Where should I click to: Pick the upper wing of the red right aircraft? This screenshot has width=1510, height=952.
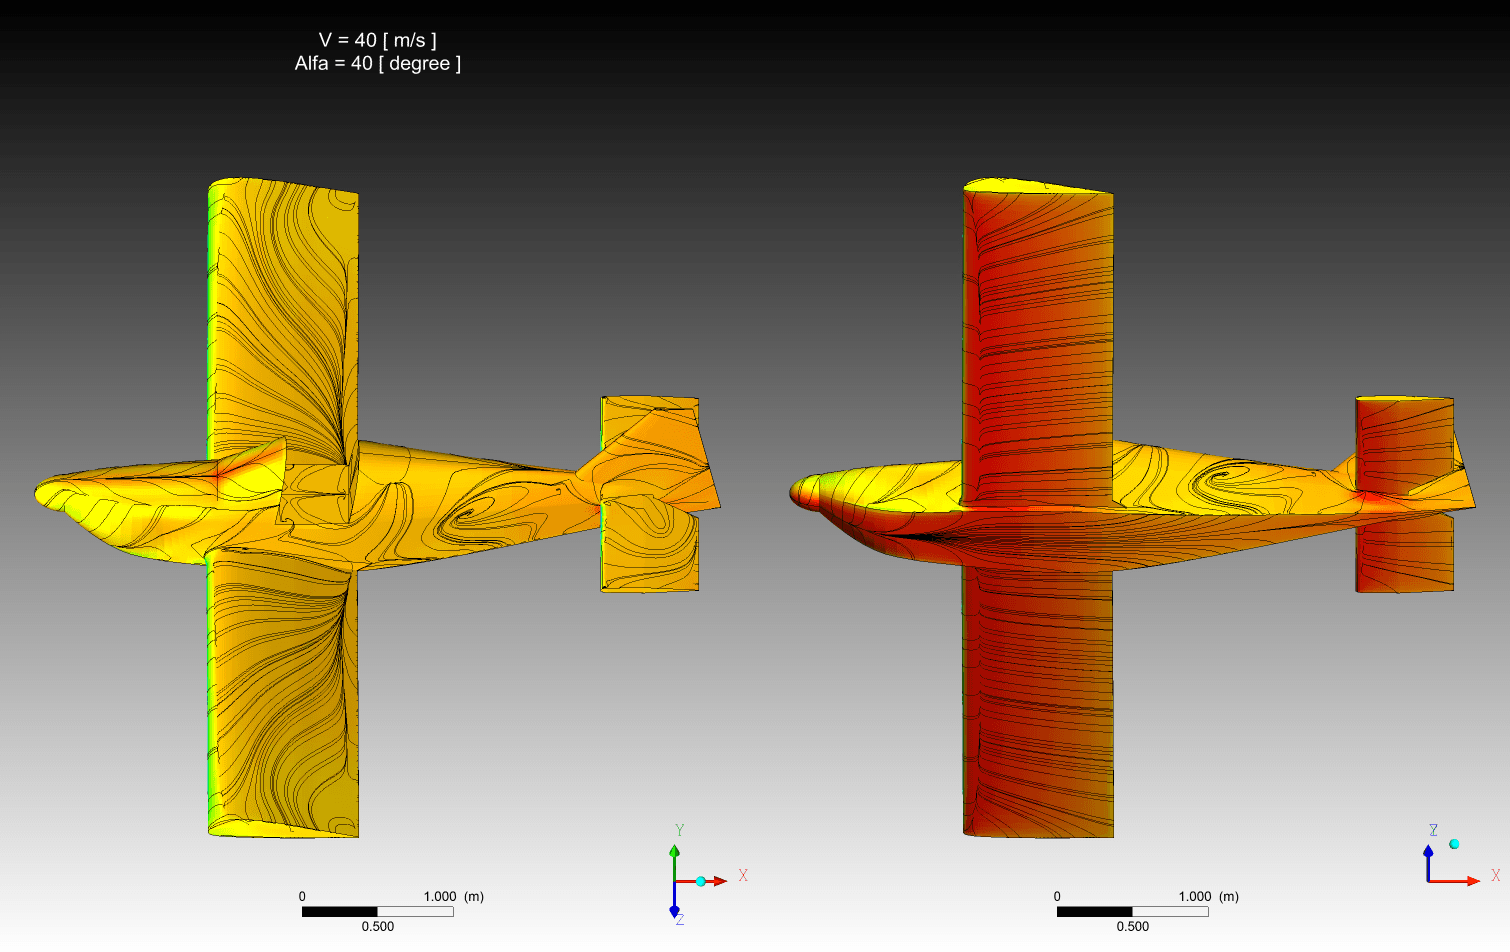click(x=1038, y=330)
